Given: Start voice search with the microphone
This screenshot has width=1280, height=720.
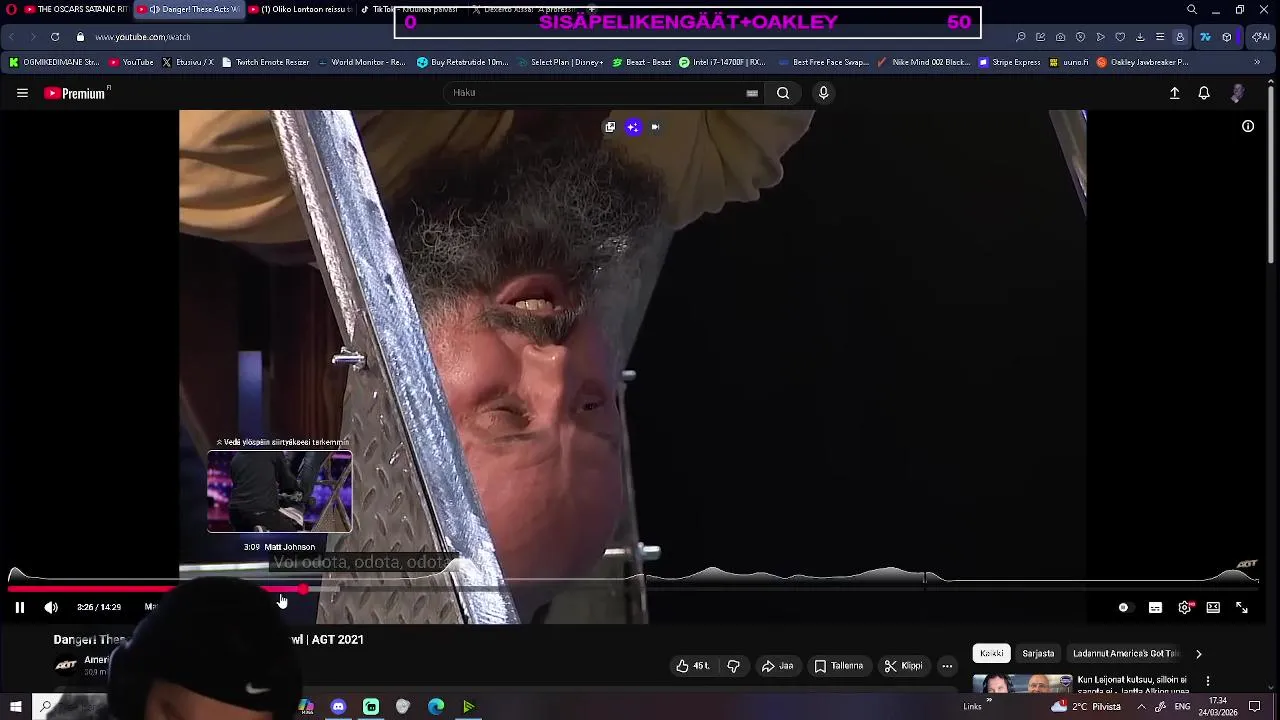Looking at the screenshot, I should tap(823, 93).
